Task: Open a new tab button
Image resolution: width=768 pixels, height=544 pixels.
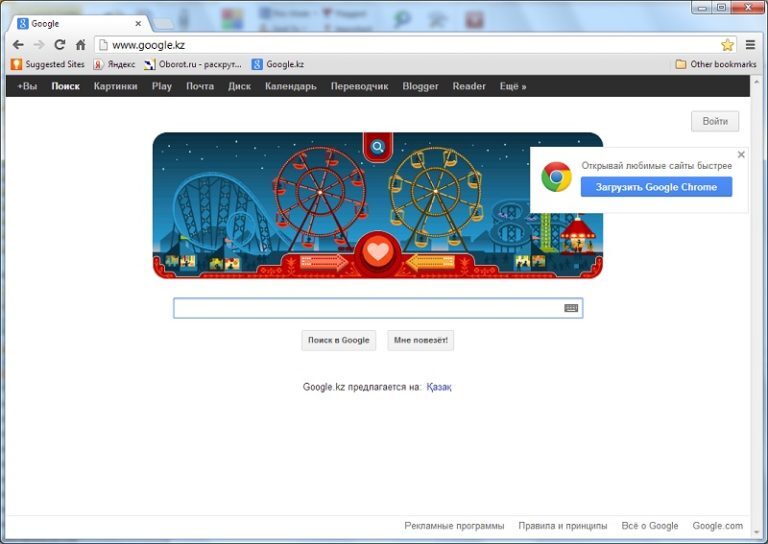Action: pos(163,23)
